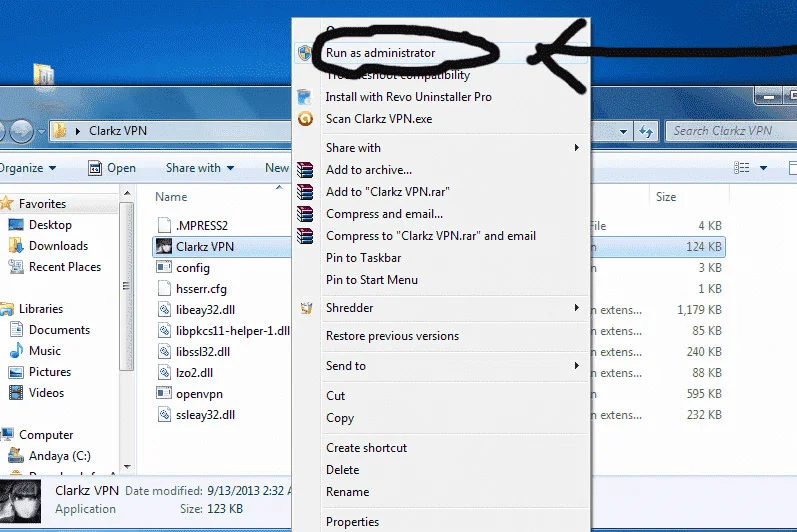The image size is (797, 532).
Task: Select Create shortcut
Action: click(x=366, y=448)
